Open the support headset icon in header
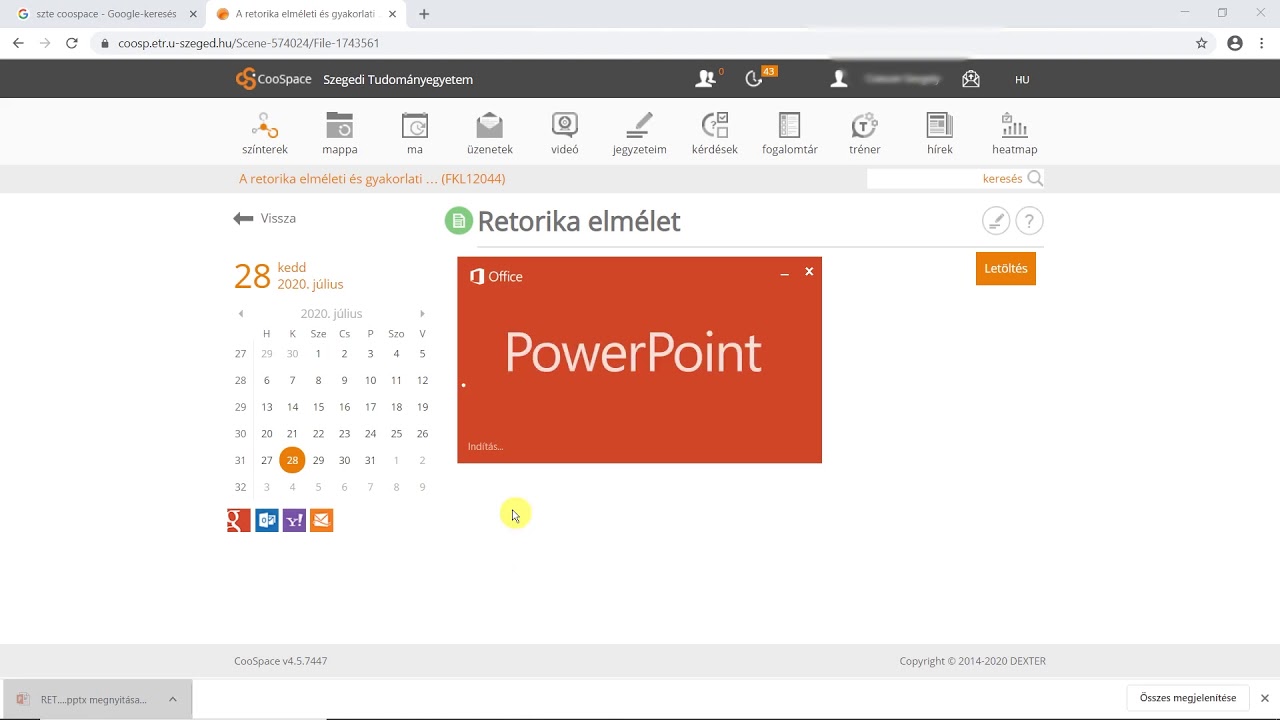Screen dimensions: 1280x720 pos(971,79)
